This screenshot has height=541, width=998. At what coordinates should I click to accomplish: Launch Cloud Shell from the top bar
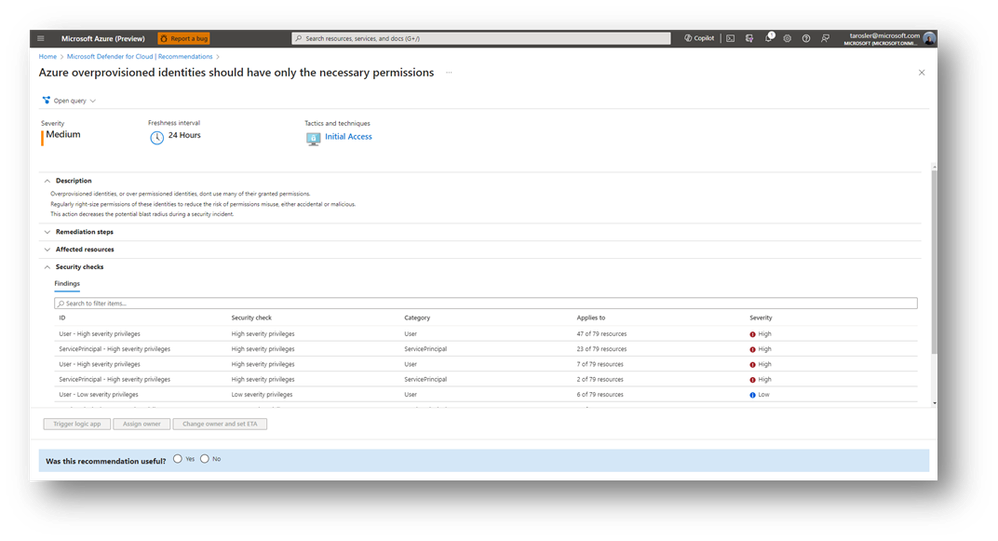coord(731,38)
